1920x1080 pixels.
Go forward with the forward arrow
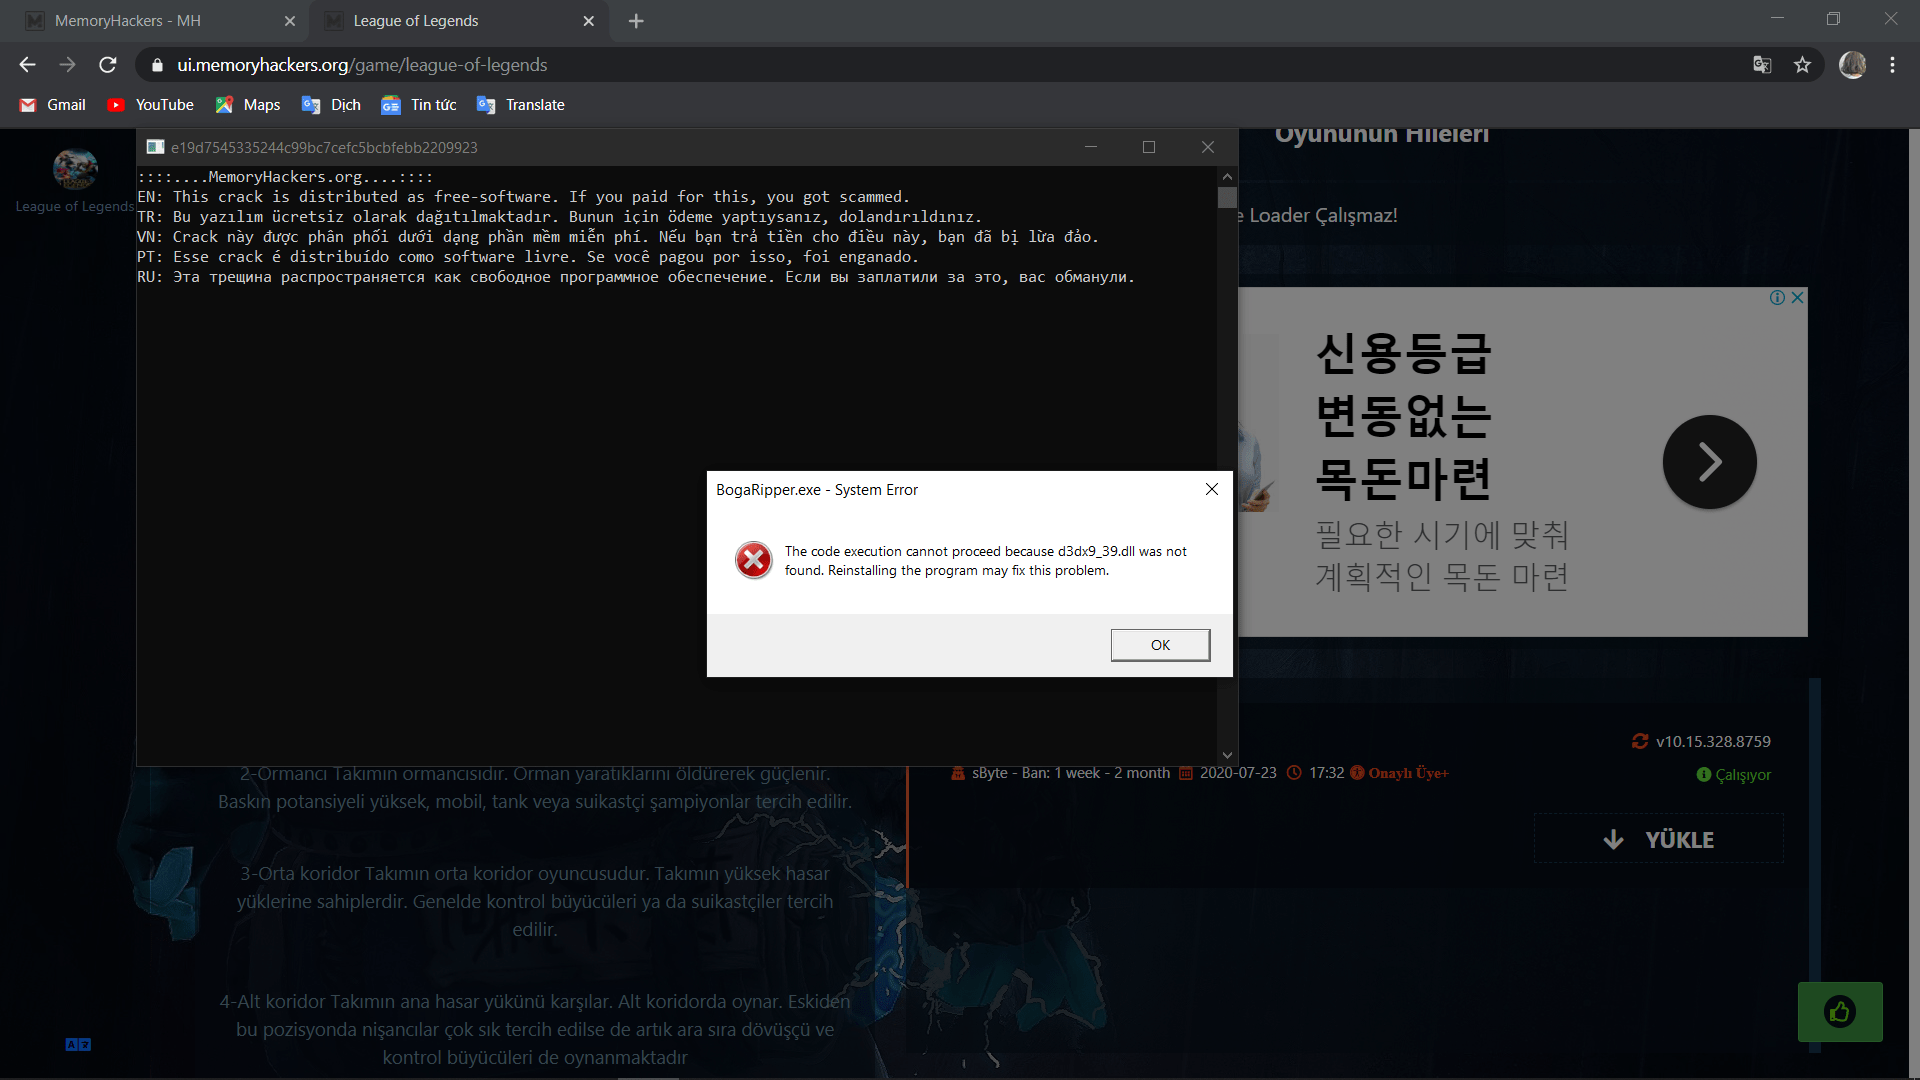coord(67,65)
